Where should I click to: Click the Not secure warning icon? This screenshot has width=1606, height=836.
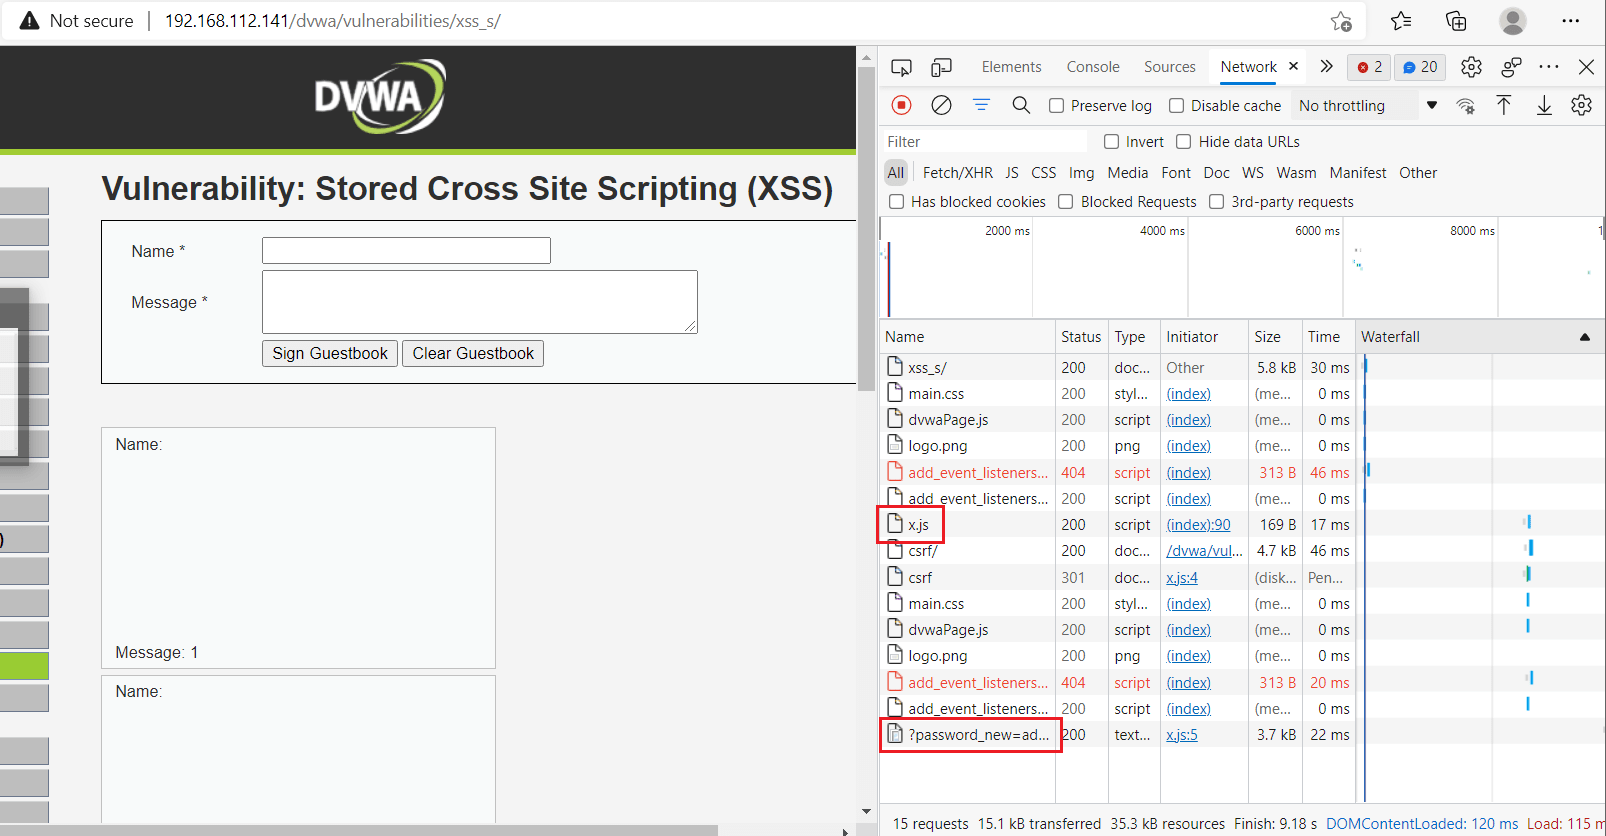tap(30, 21)
